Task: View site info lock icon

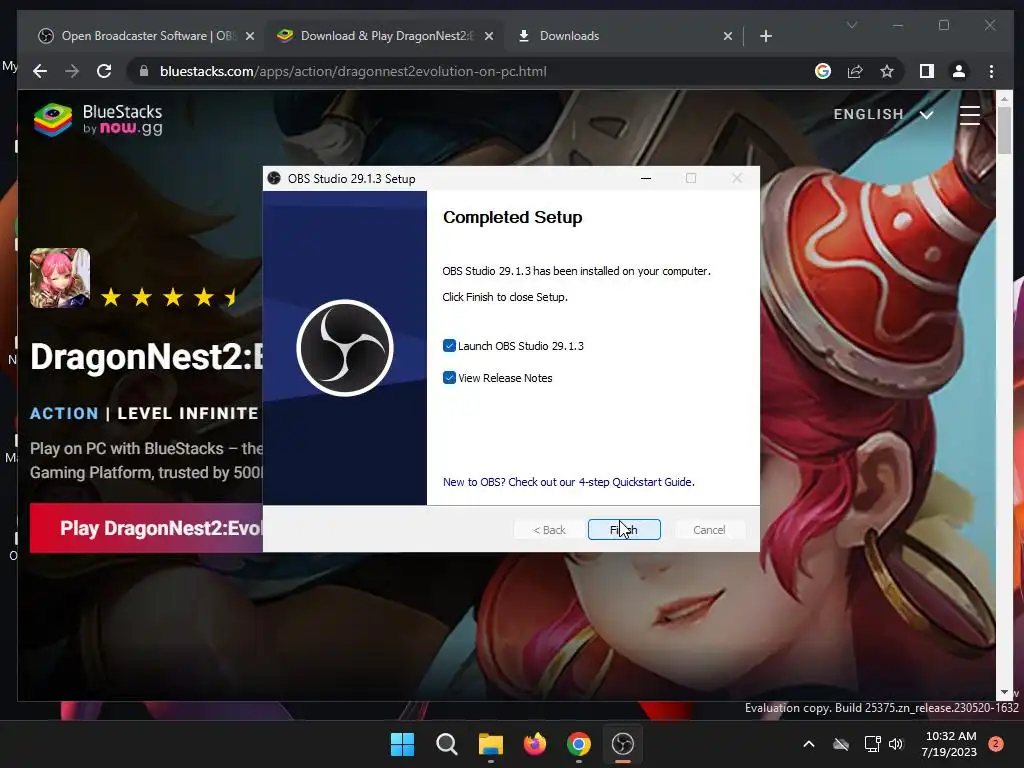Action: click(x=144, y=71)
